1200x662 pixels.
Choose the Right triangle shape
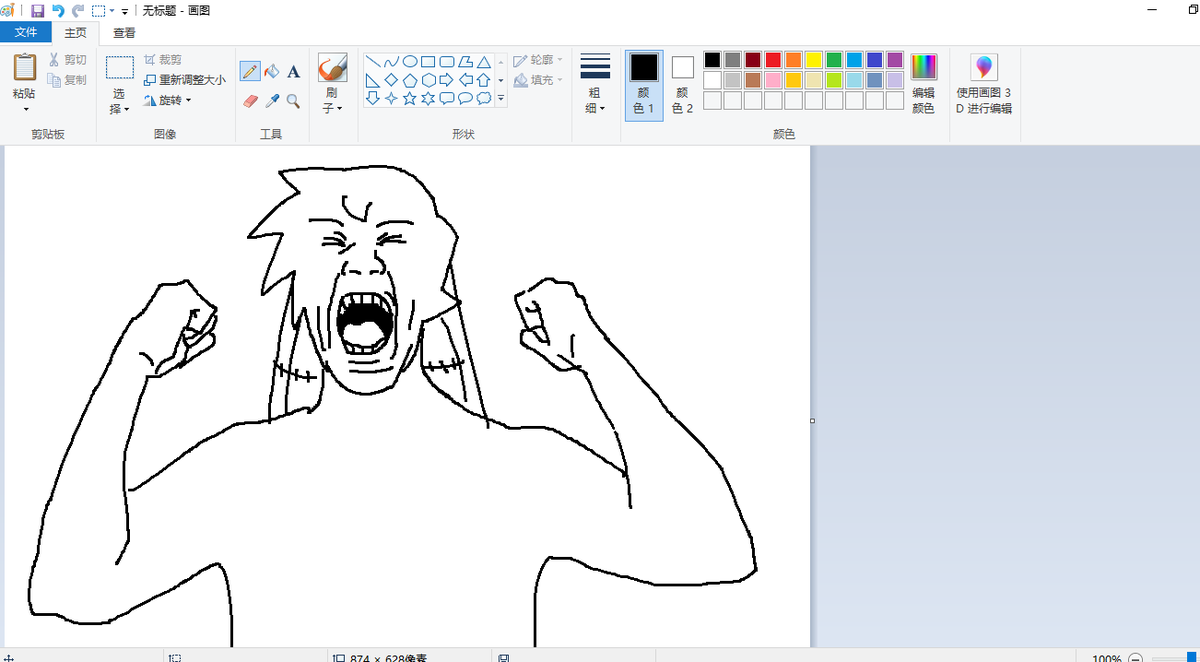point(373,80)
